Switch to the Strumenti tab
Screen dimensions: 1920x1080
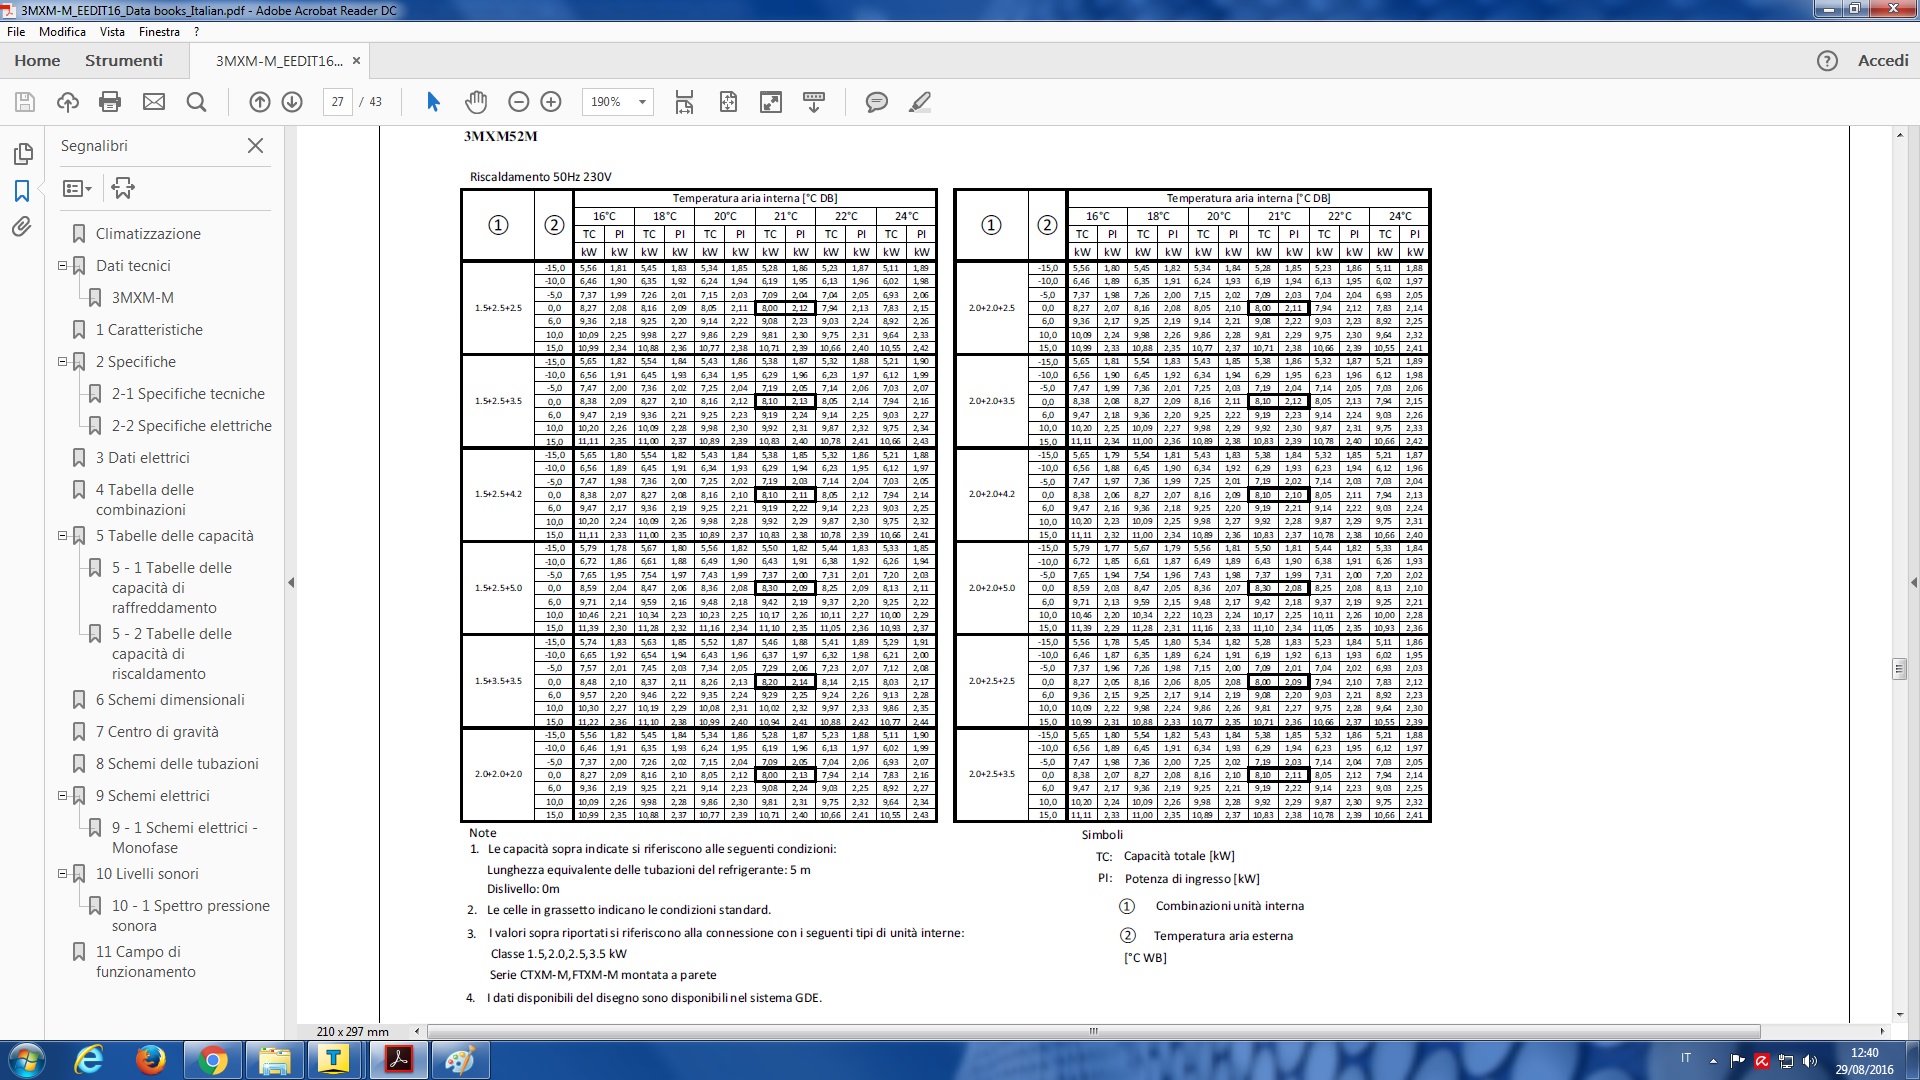124,61
